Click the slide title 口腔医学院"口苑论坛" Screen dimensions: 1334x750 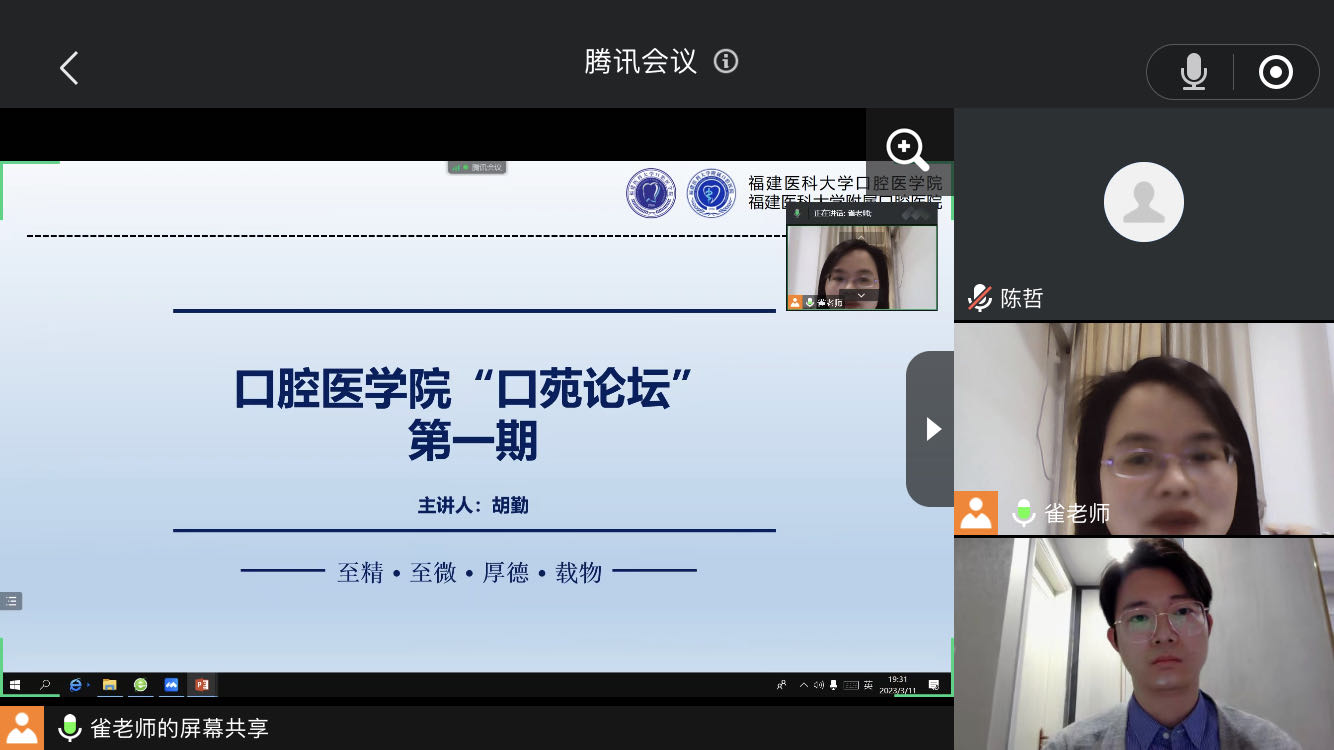tap(465, 388)
